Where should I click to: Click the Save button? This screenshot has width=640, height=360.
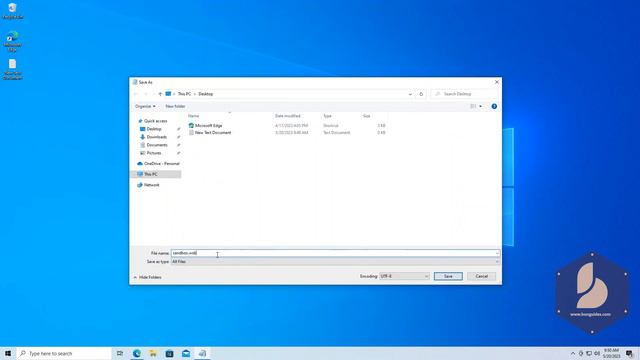click(448, 276)
